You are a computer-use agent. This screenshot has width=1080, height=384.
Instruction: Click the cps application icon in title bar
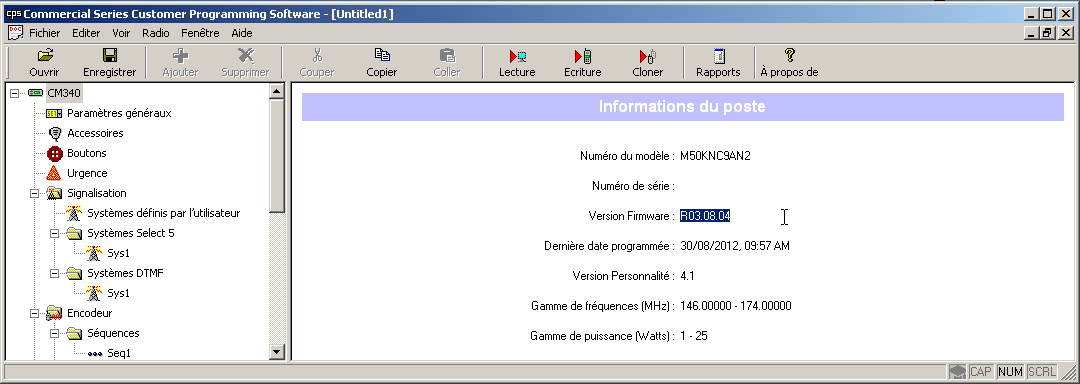pyautogui.click(x=13, y=13)
